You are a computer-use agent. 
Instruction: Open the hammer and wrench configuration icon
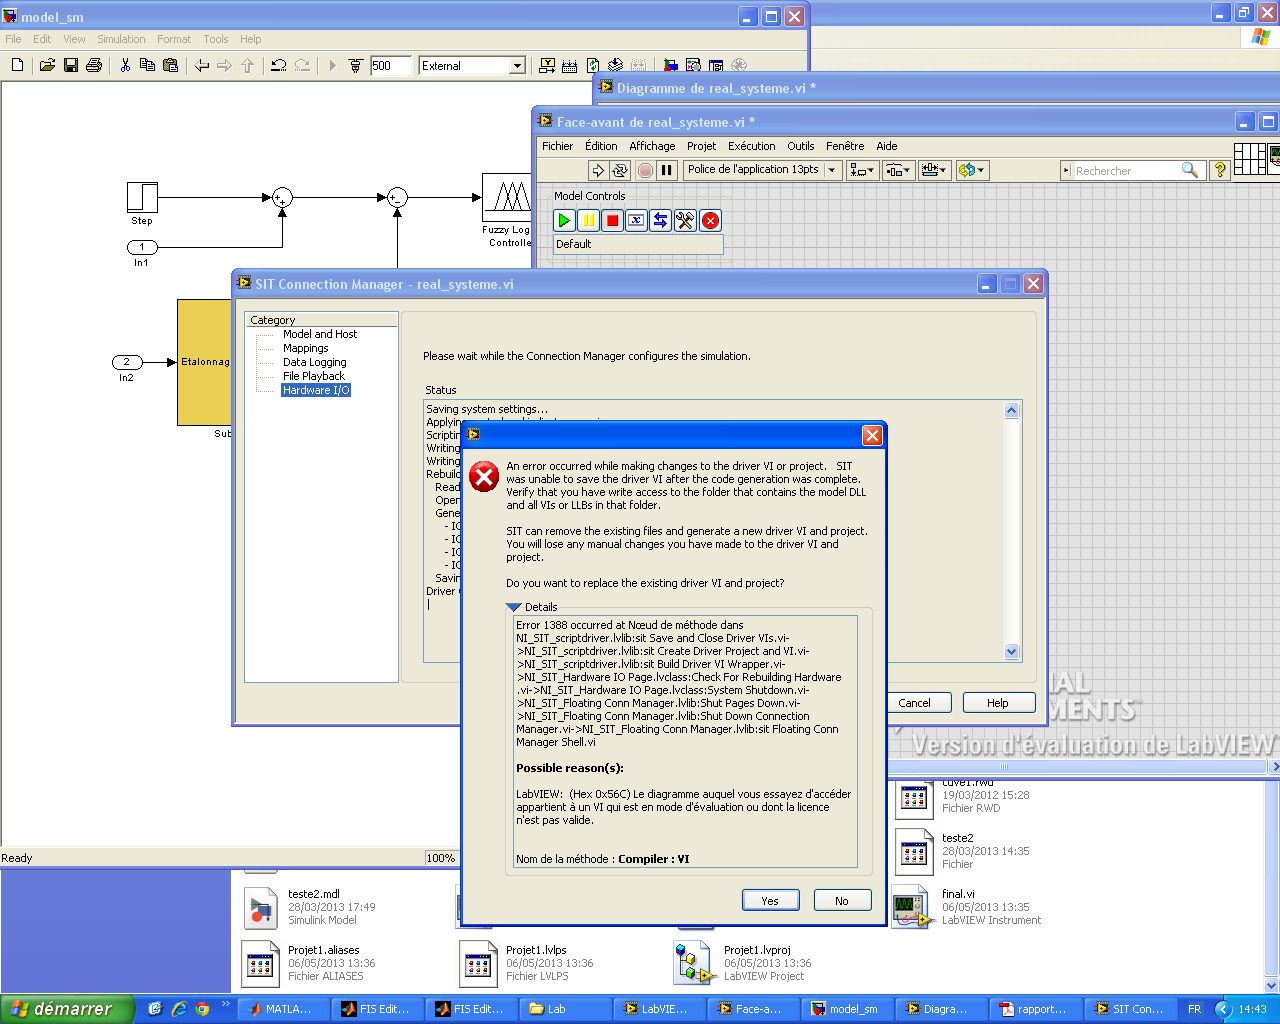coord(685,221)
